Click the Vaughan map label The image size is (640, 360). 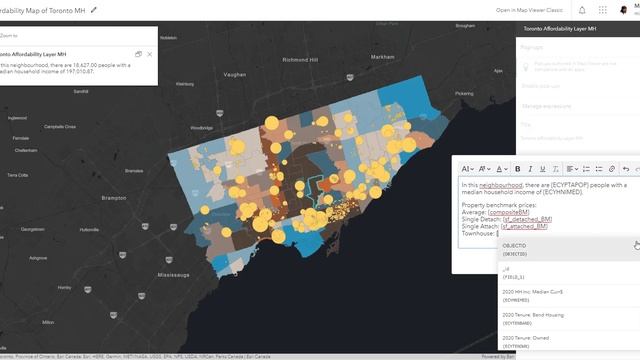[235, 75]
